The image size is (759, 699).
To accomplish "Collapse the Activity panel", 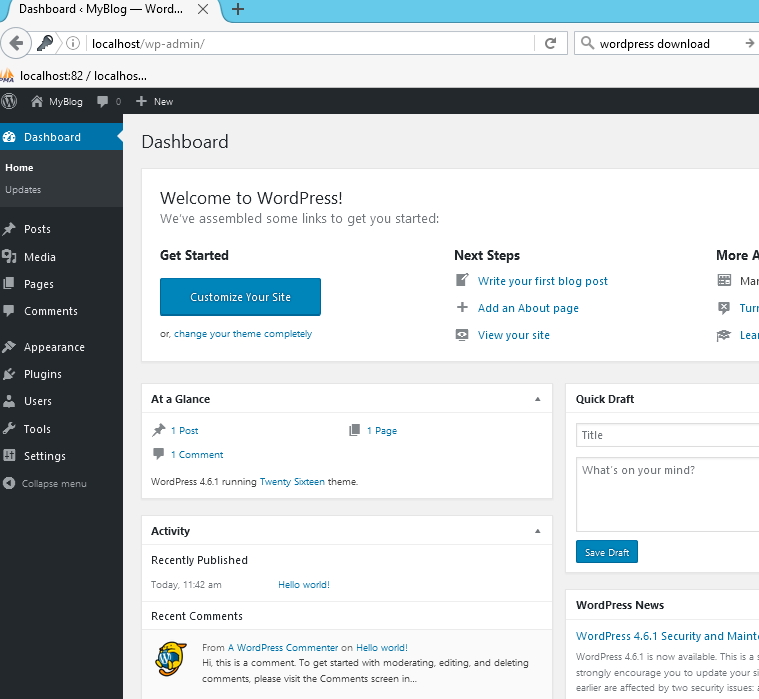I will point(537,531).
